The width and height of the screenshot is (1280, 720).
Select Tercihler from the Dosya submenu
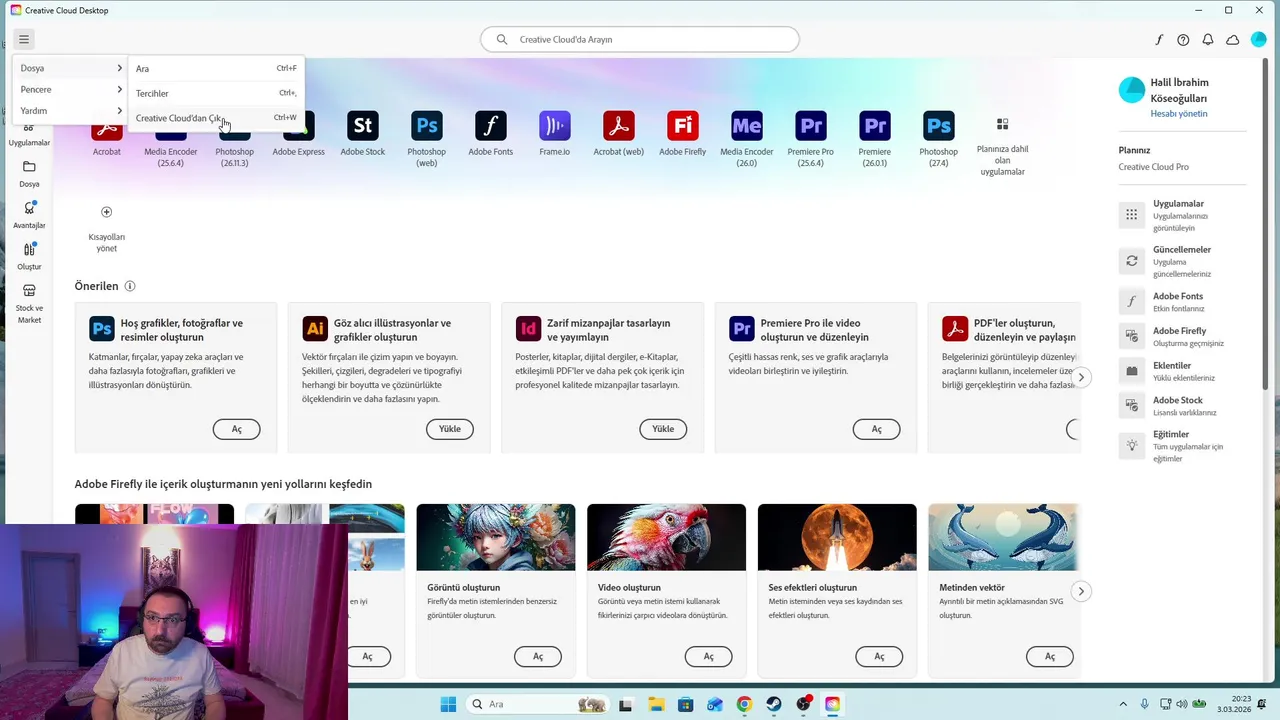point(216,93)
